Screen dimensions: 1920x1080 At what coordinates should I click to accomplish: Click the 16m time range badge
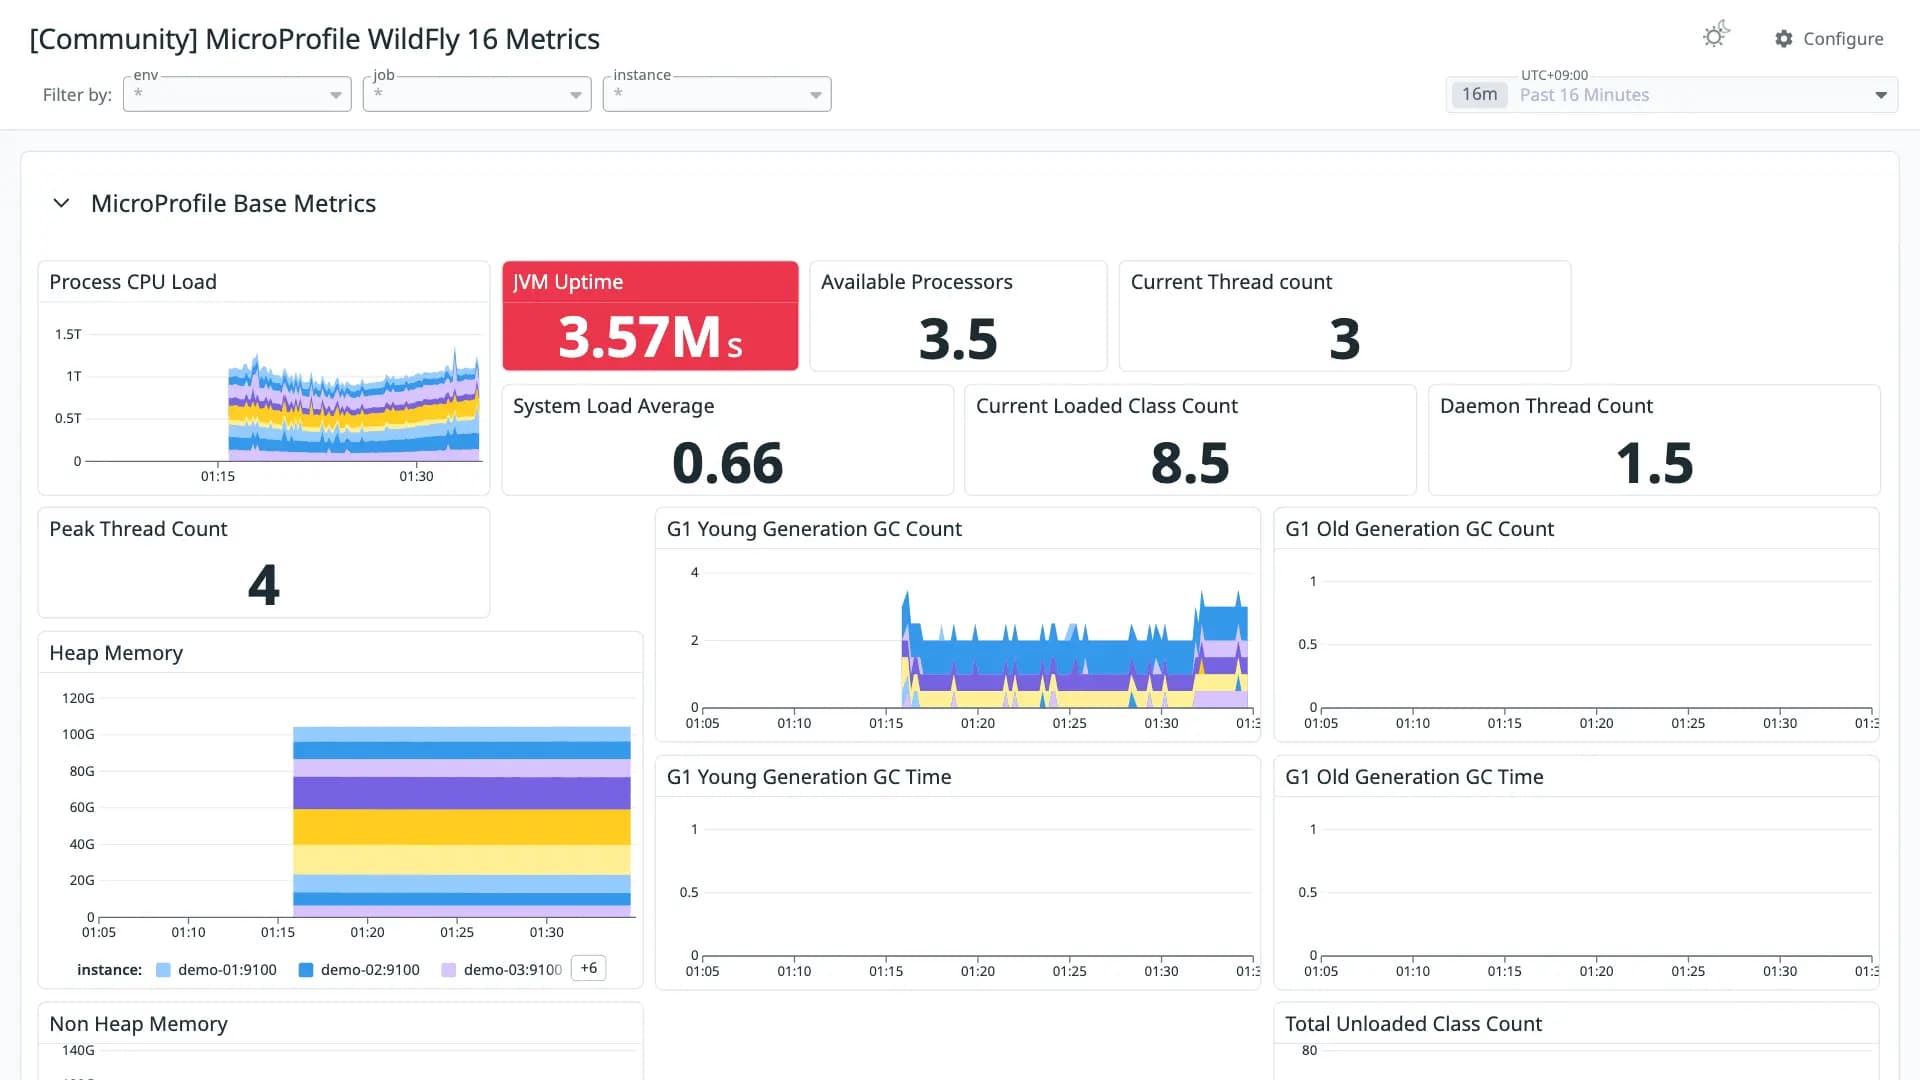click(1479, 95)
